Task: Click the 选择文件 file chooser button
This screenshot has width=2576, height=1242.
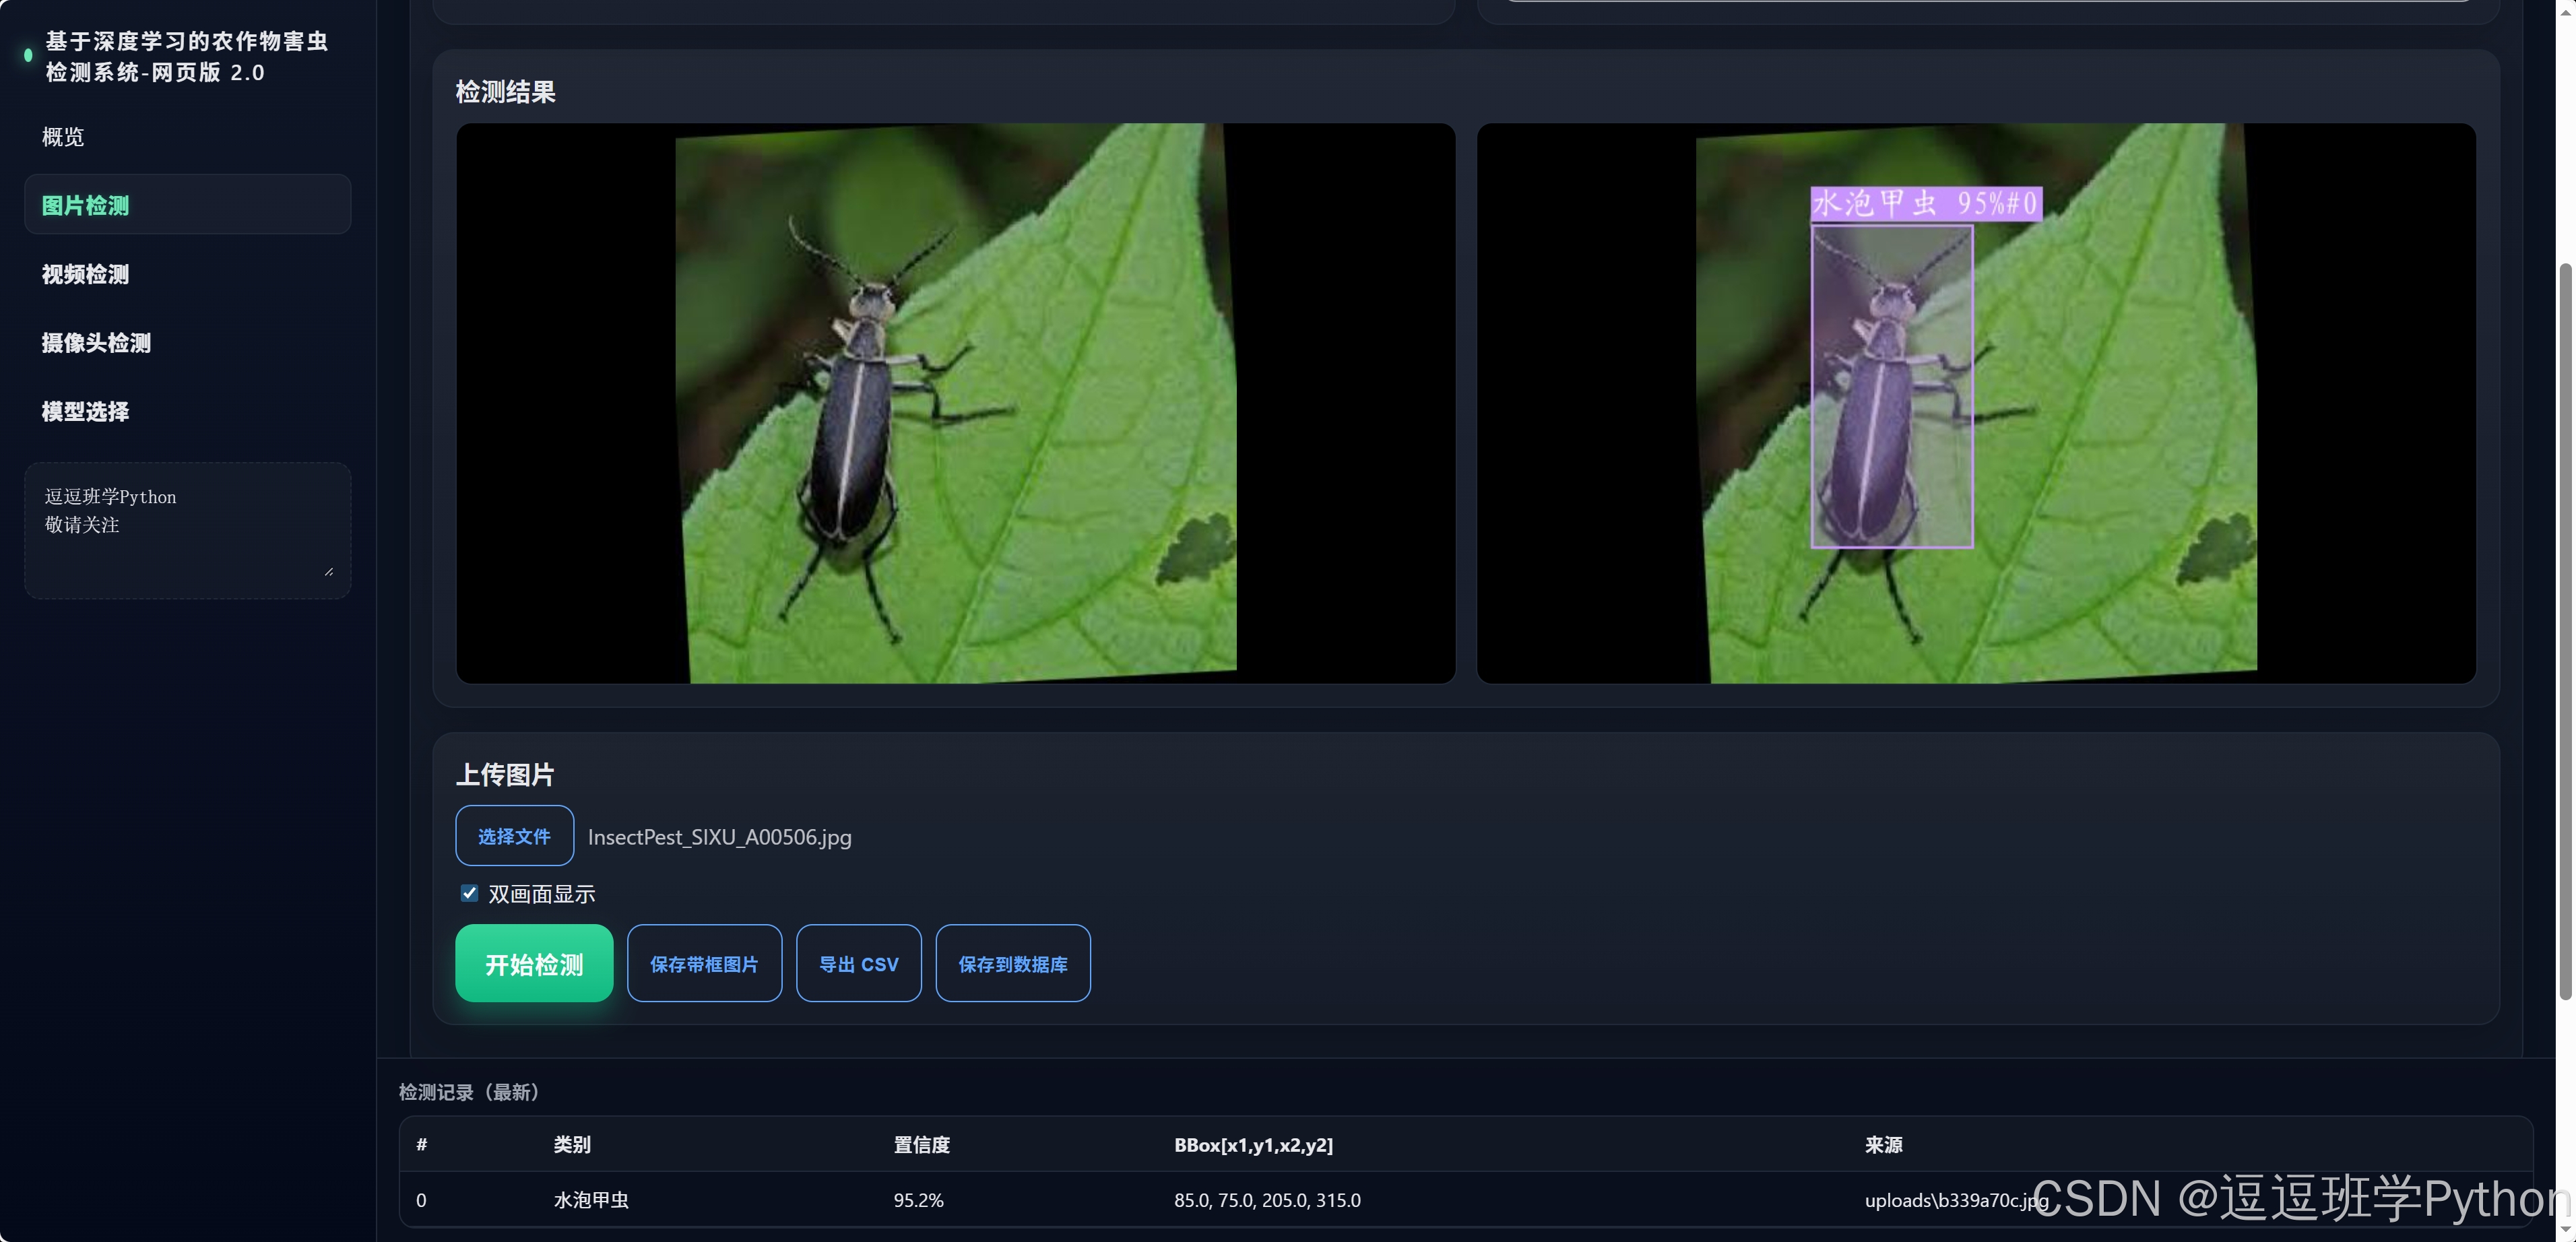Action: [x=514, y=836]
